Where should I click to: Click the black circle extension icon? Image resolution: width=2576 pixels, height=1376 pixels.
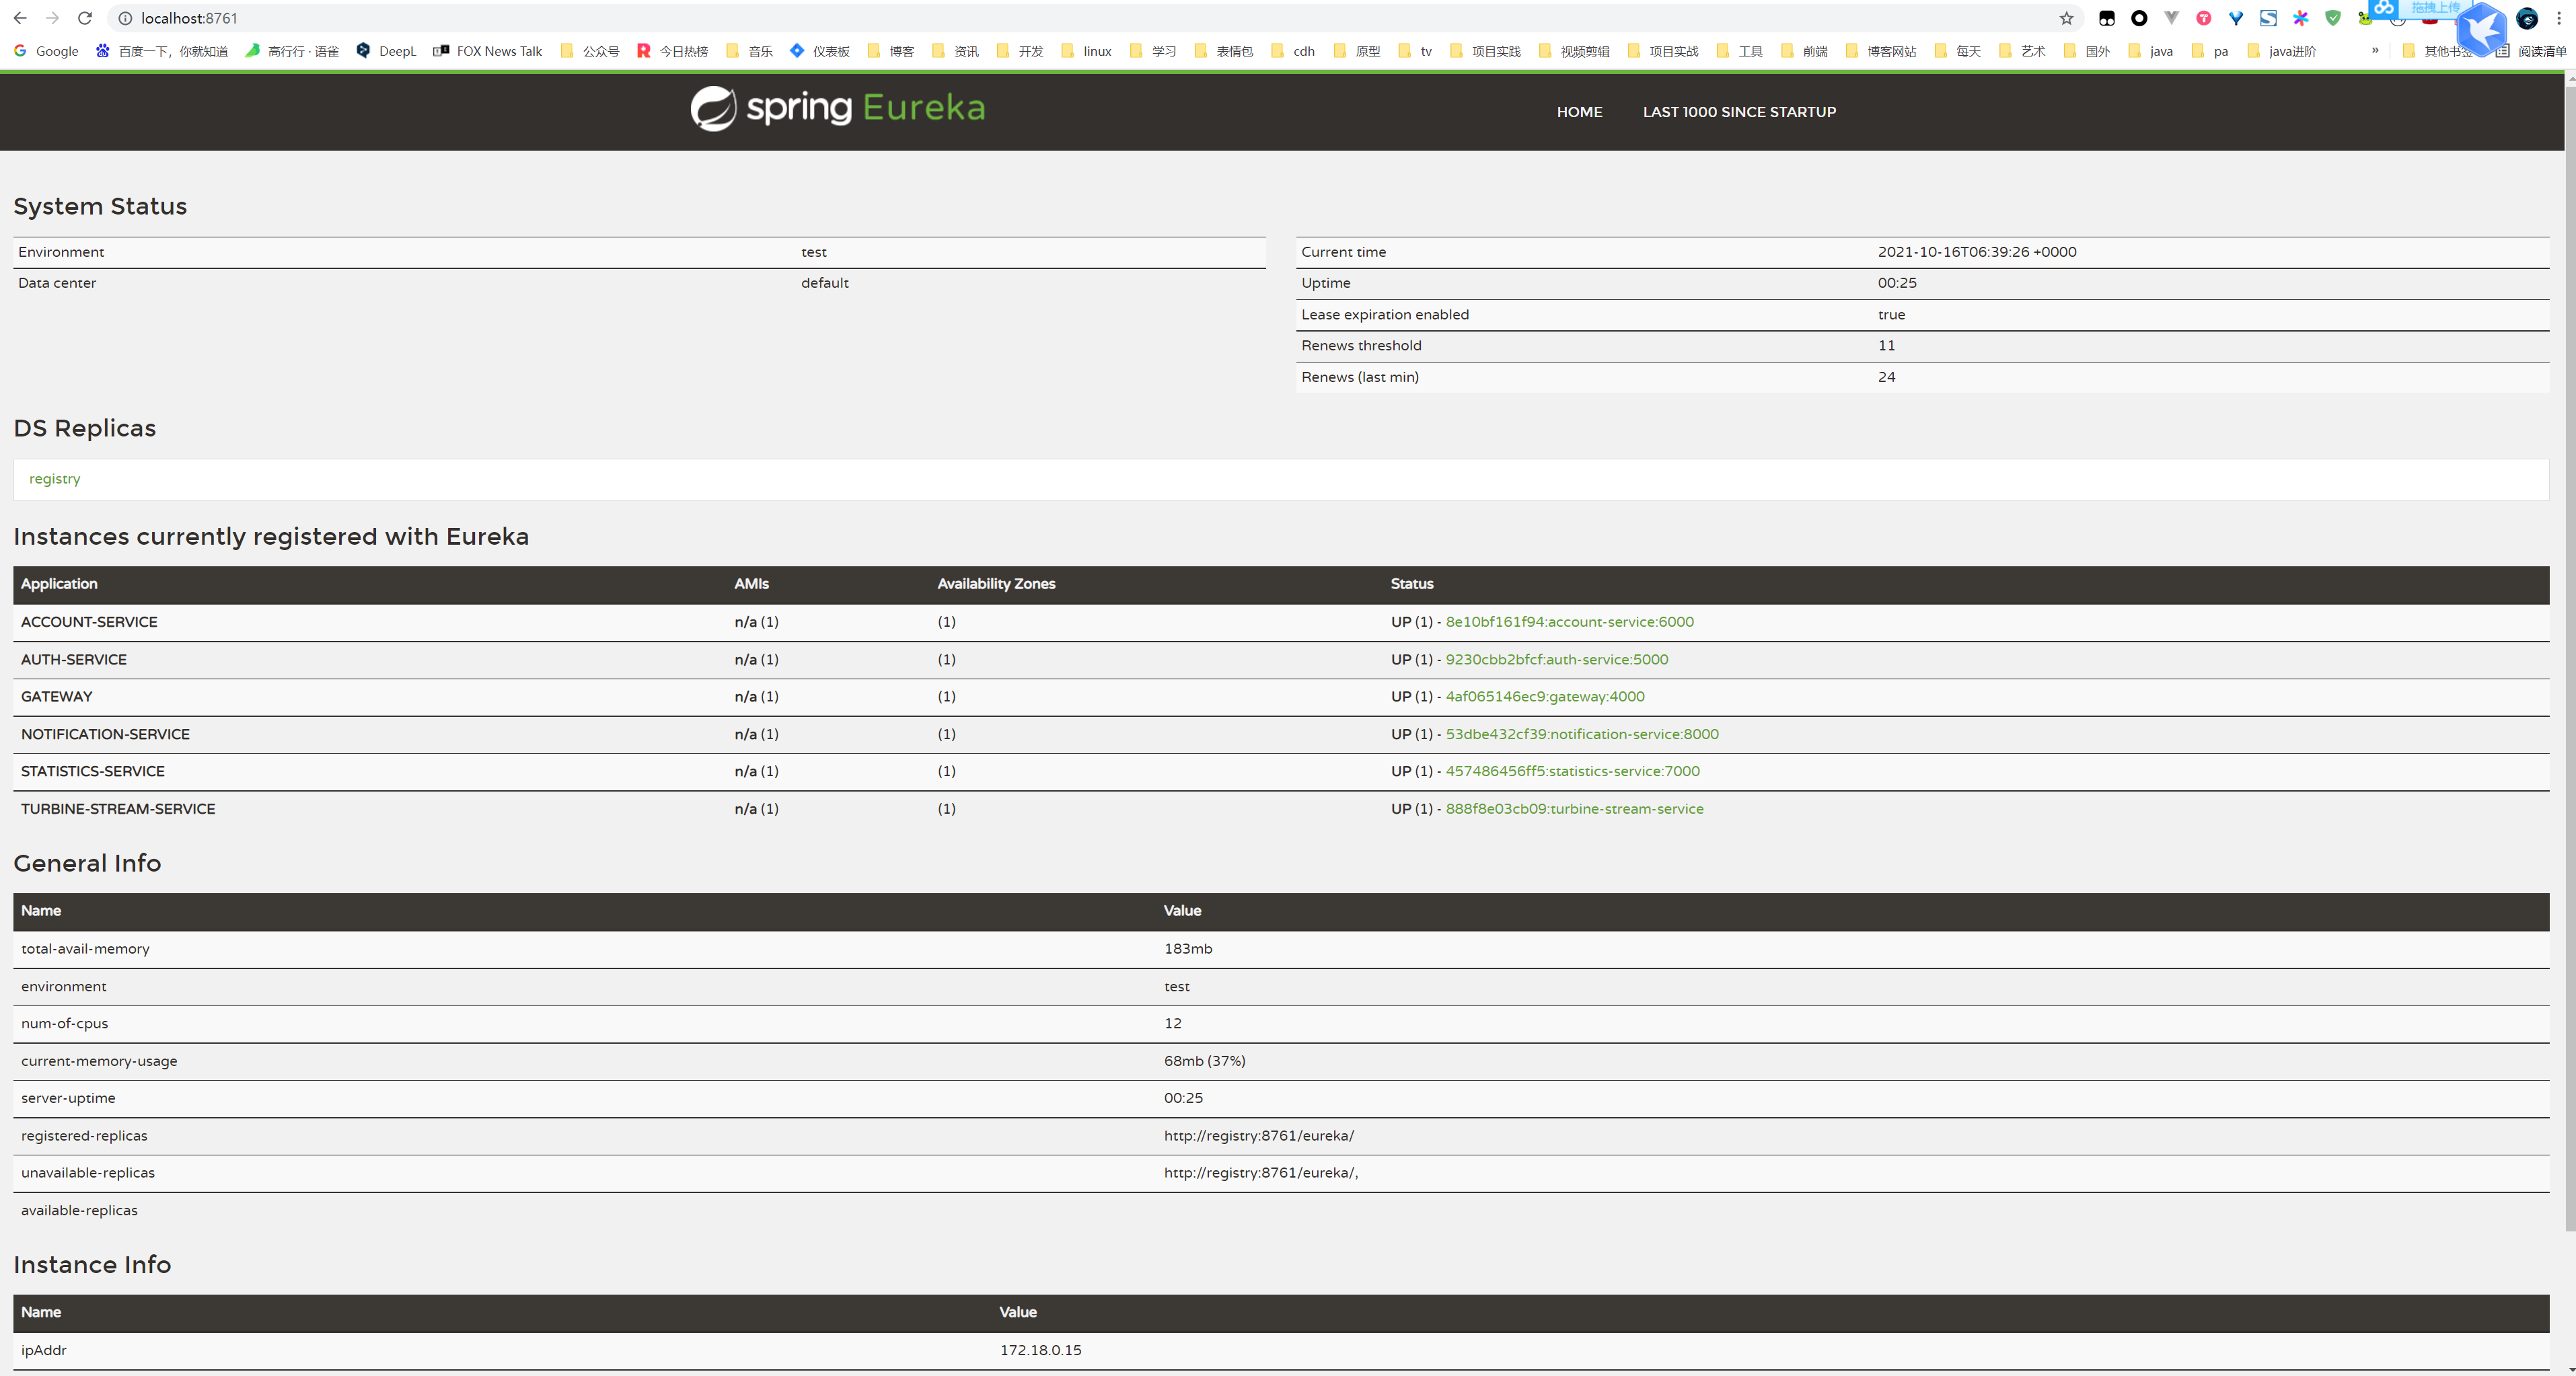[2139, 18]
